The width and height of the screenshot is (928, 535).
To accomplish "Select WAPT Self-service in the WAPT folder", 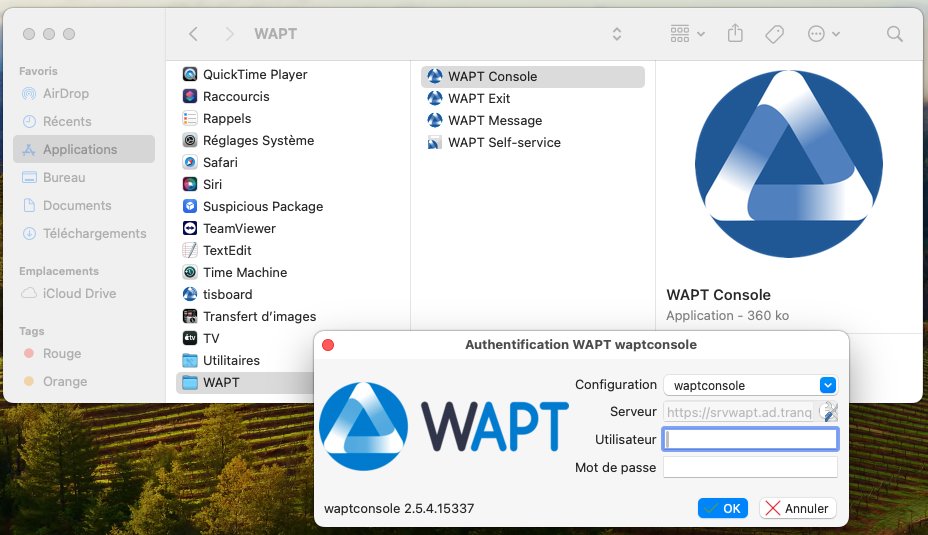I will point(533,142).
